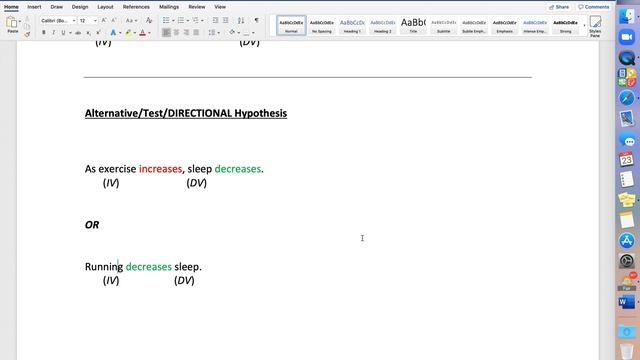Image resolution: width=640 pixels, height=360 pixels.
Task: Click the 'Alternative/Test/DIRECTIONAL Hypothesis' heading
Action: coord(186,113)
